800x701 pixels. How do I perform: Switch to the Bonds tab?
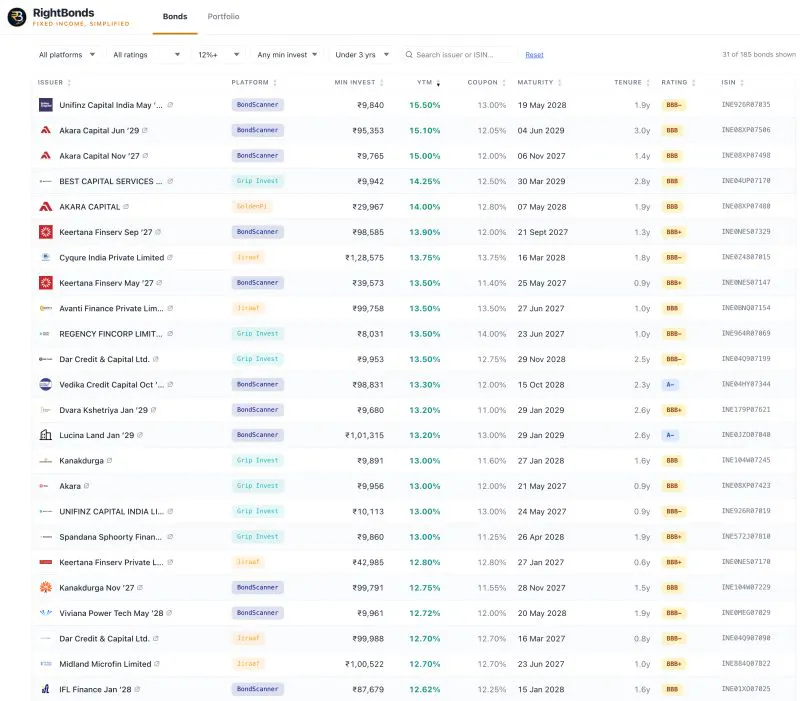tap(175, 16)
